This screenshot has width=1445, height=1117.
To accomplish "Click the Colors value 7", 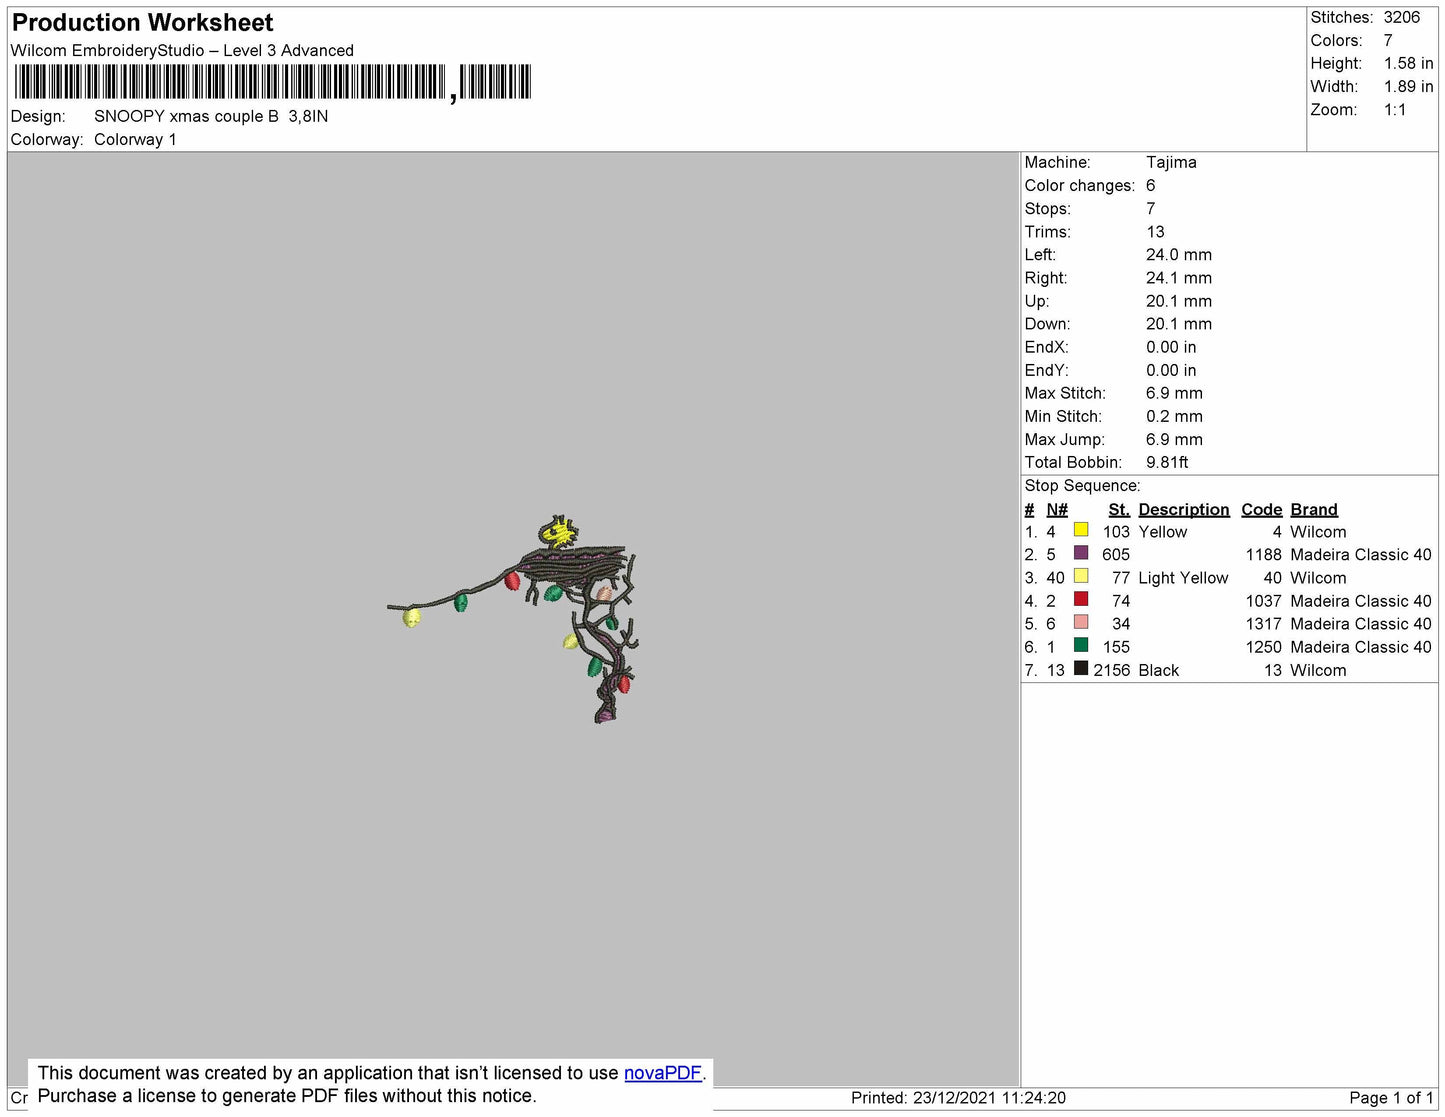I will 1388,40.
